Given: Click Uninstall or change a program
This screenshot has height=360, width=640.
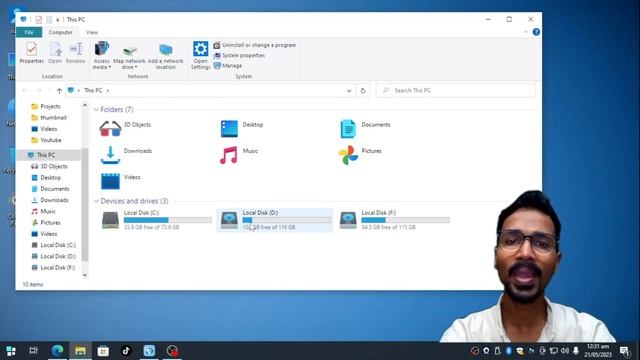Looking at the screenshot, I should 255,45.
